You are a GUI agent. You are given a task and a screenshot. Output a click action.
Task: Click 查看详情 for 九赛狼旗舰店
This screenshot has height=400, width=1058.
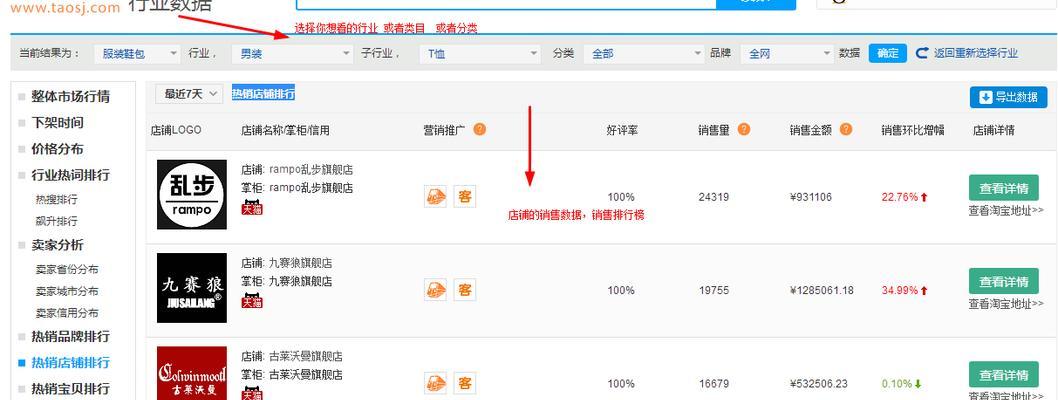tap(1003, 281)
